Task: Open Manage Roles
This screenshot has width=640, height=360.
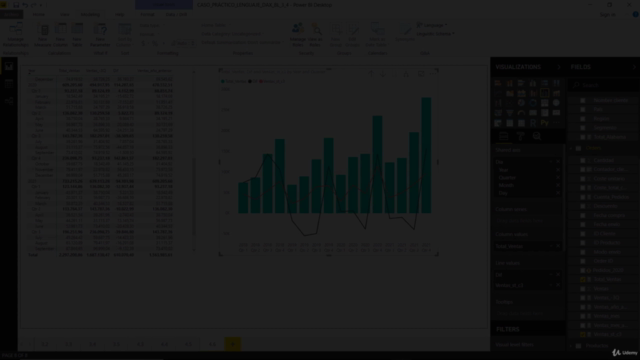Action: point(298,35)
